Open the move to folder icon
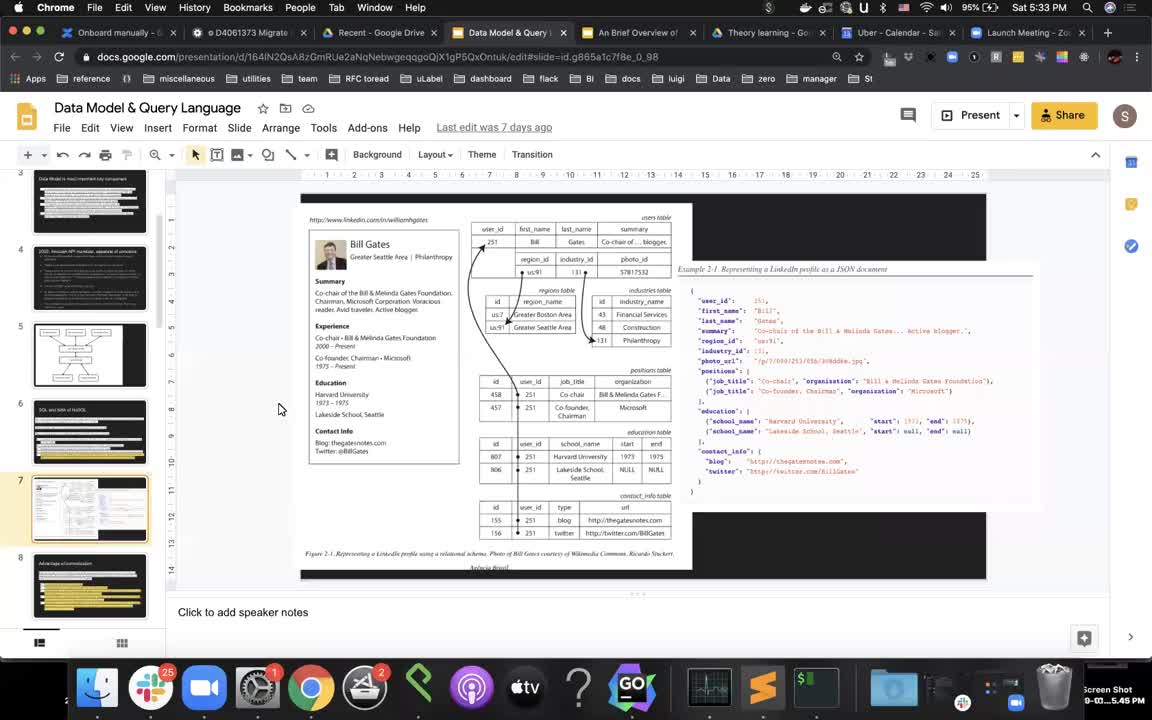This screenshot has width=1152, height=720. tap(286, 109)
